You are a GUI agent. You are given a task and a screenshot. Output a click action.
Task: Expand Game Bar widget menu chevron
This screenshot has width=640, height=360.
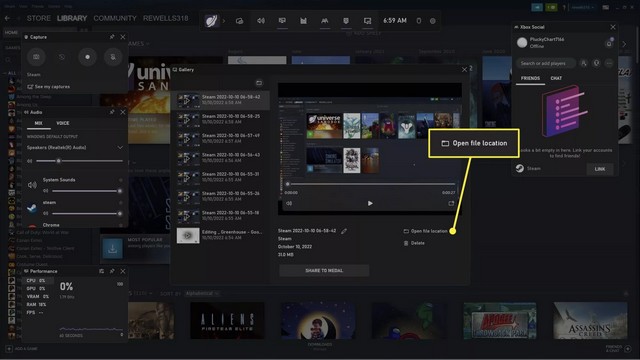pyautogui.click(x=224, y=21)
